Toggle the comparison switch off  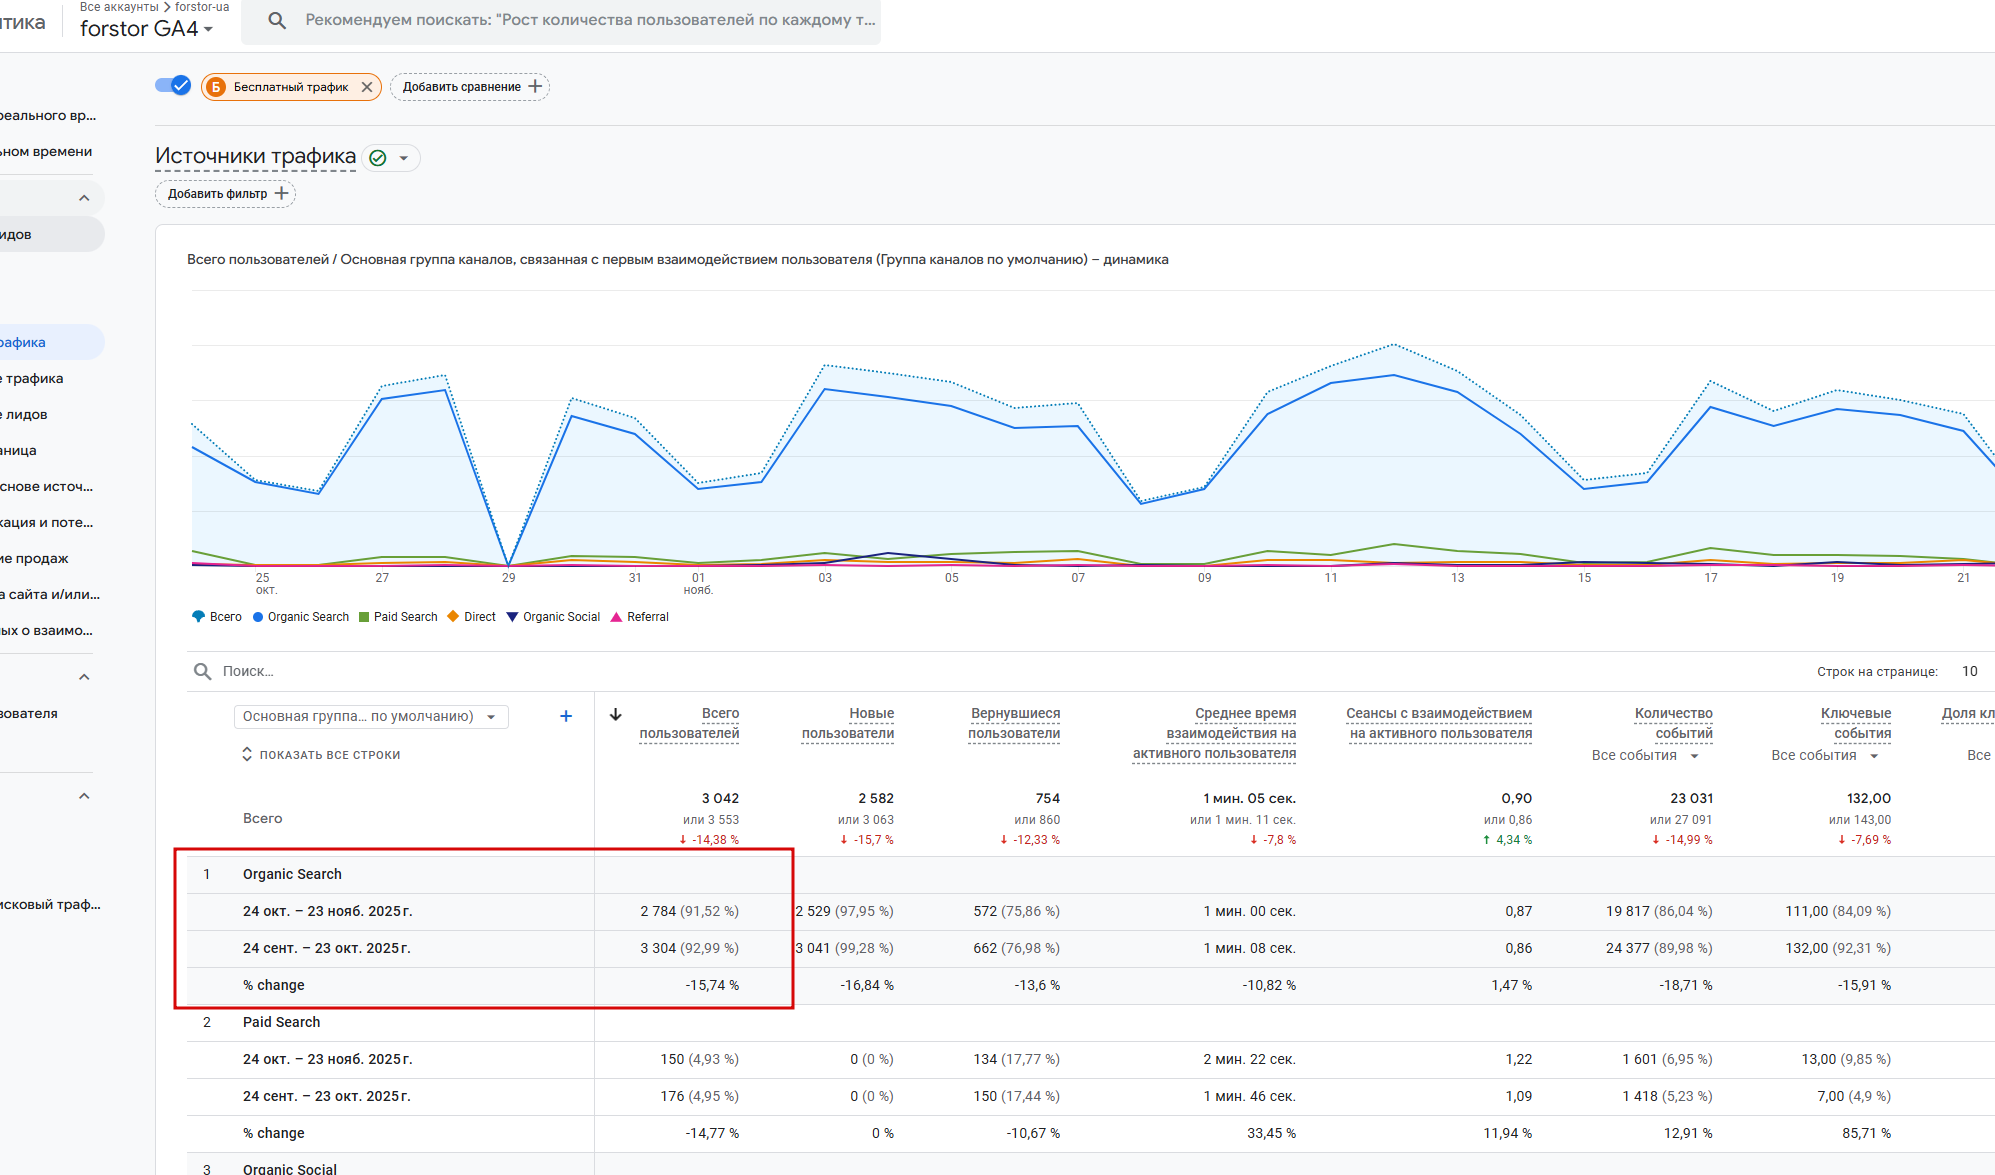click(173, 86)
